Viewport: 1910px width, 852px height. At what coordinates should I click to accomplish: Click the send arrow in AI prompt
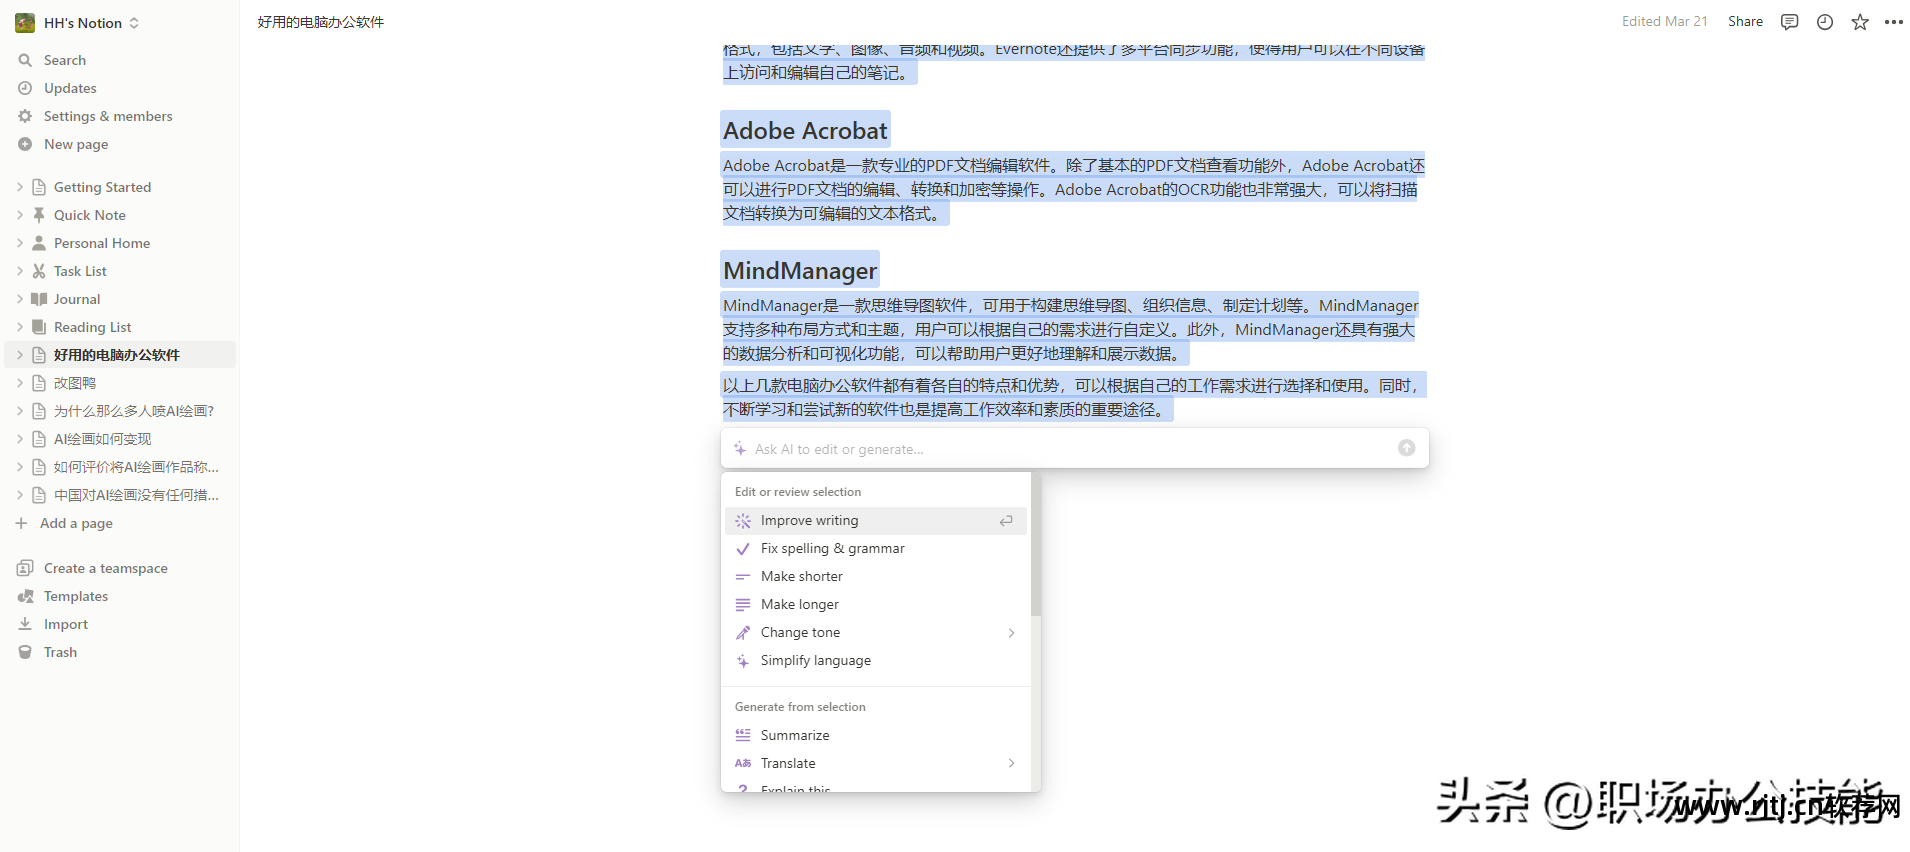click(x=1406, y=448)
